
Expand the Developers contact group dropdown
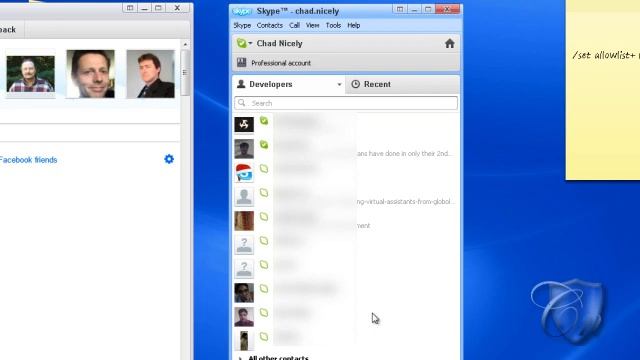339,84
